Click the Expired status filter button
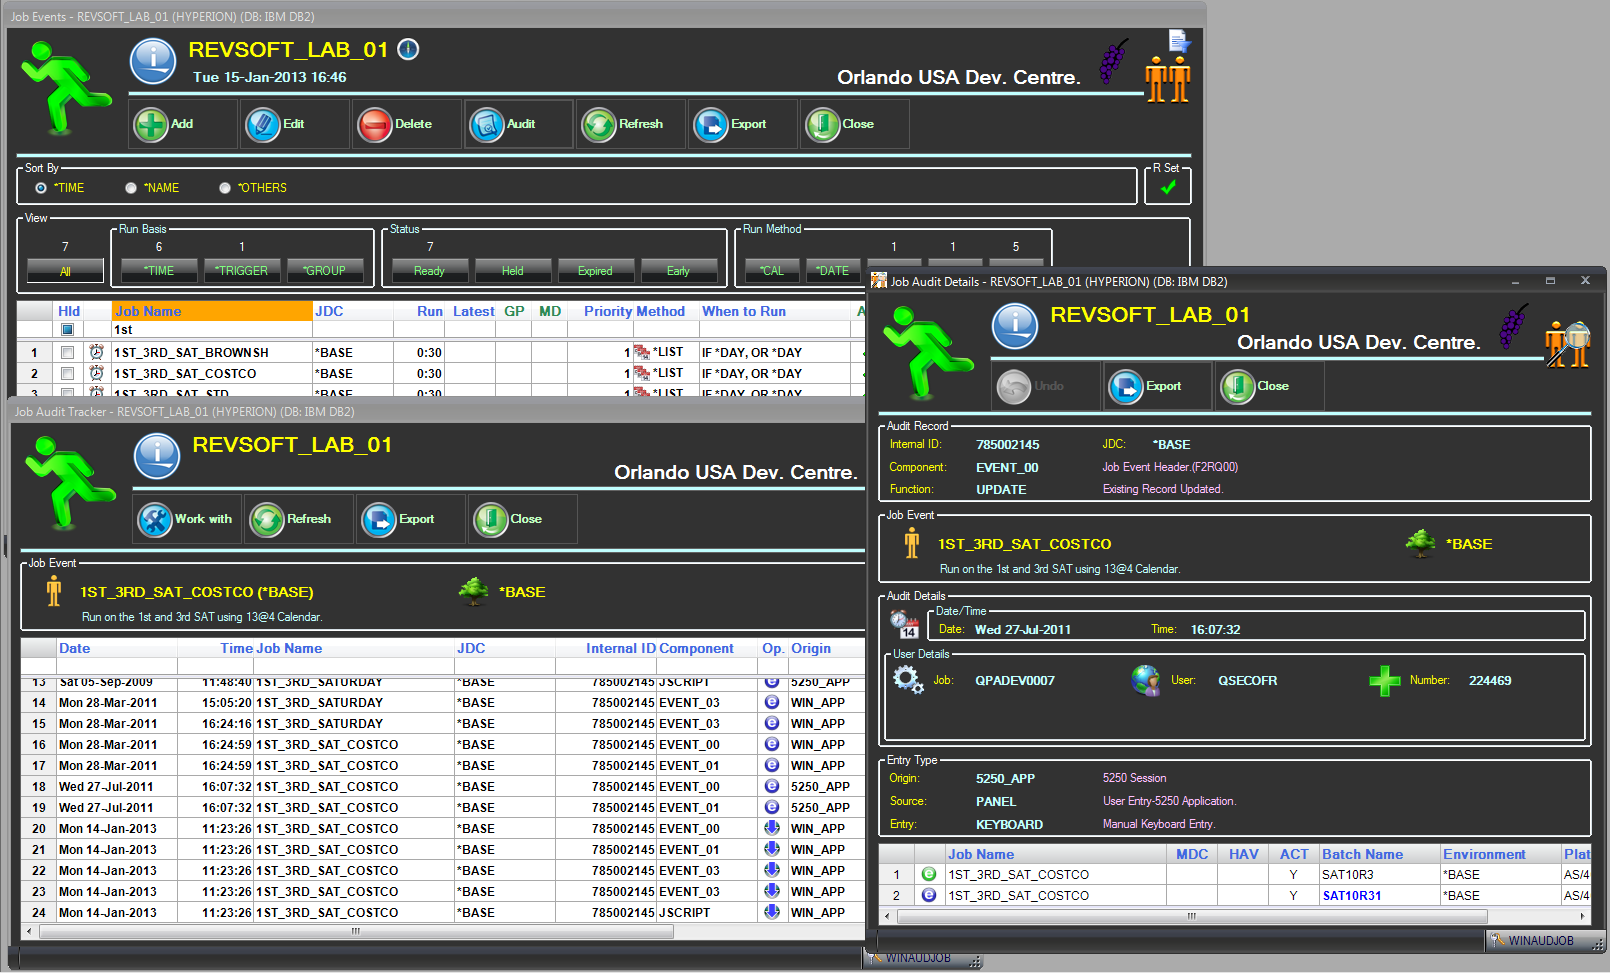 pos(595,271)
